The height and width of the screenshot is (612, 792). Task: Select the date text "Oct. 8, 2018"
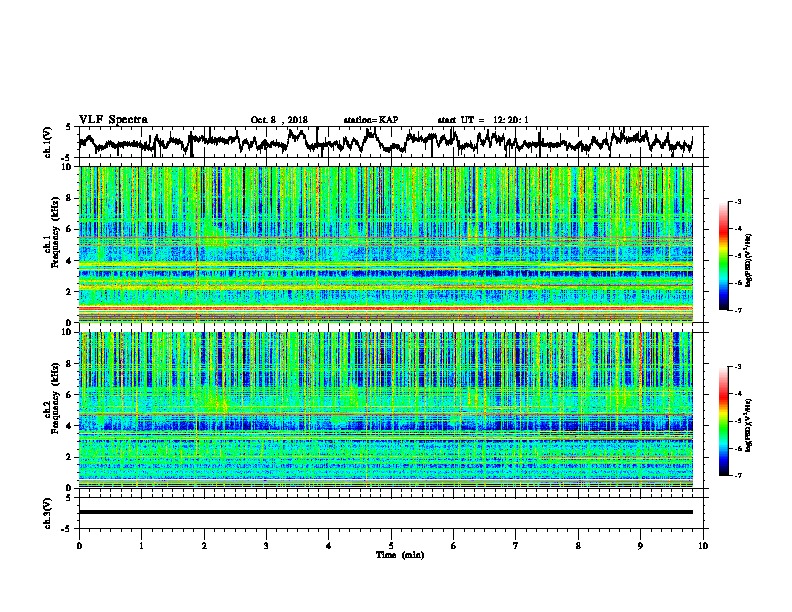click(x=279, y=120)
